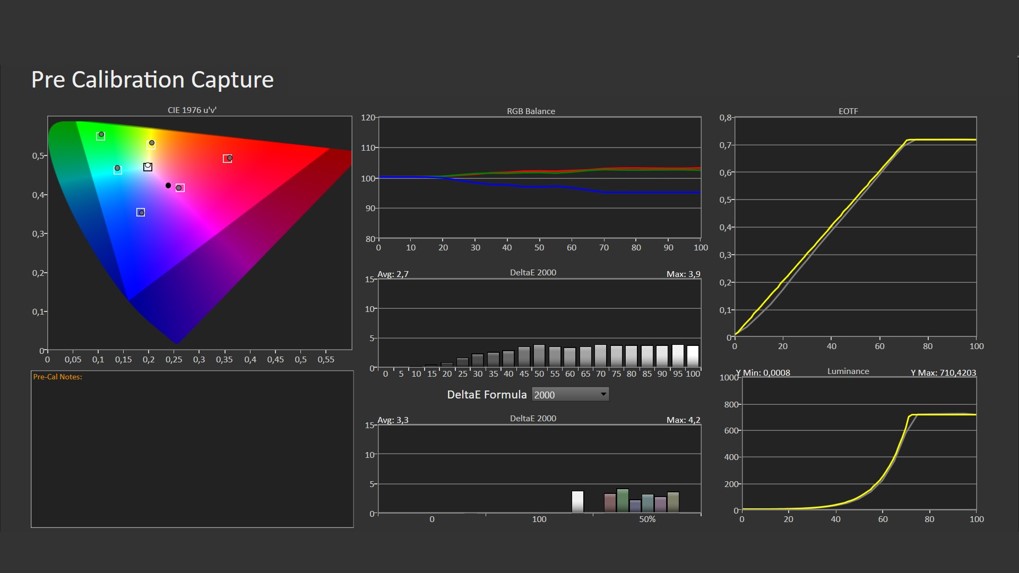Click the blue primary target marker on CIE diagram
Screen dimensions: 1019x574
pyautogui.click(x=141, y=212)
